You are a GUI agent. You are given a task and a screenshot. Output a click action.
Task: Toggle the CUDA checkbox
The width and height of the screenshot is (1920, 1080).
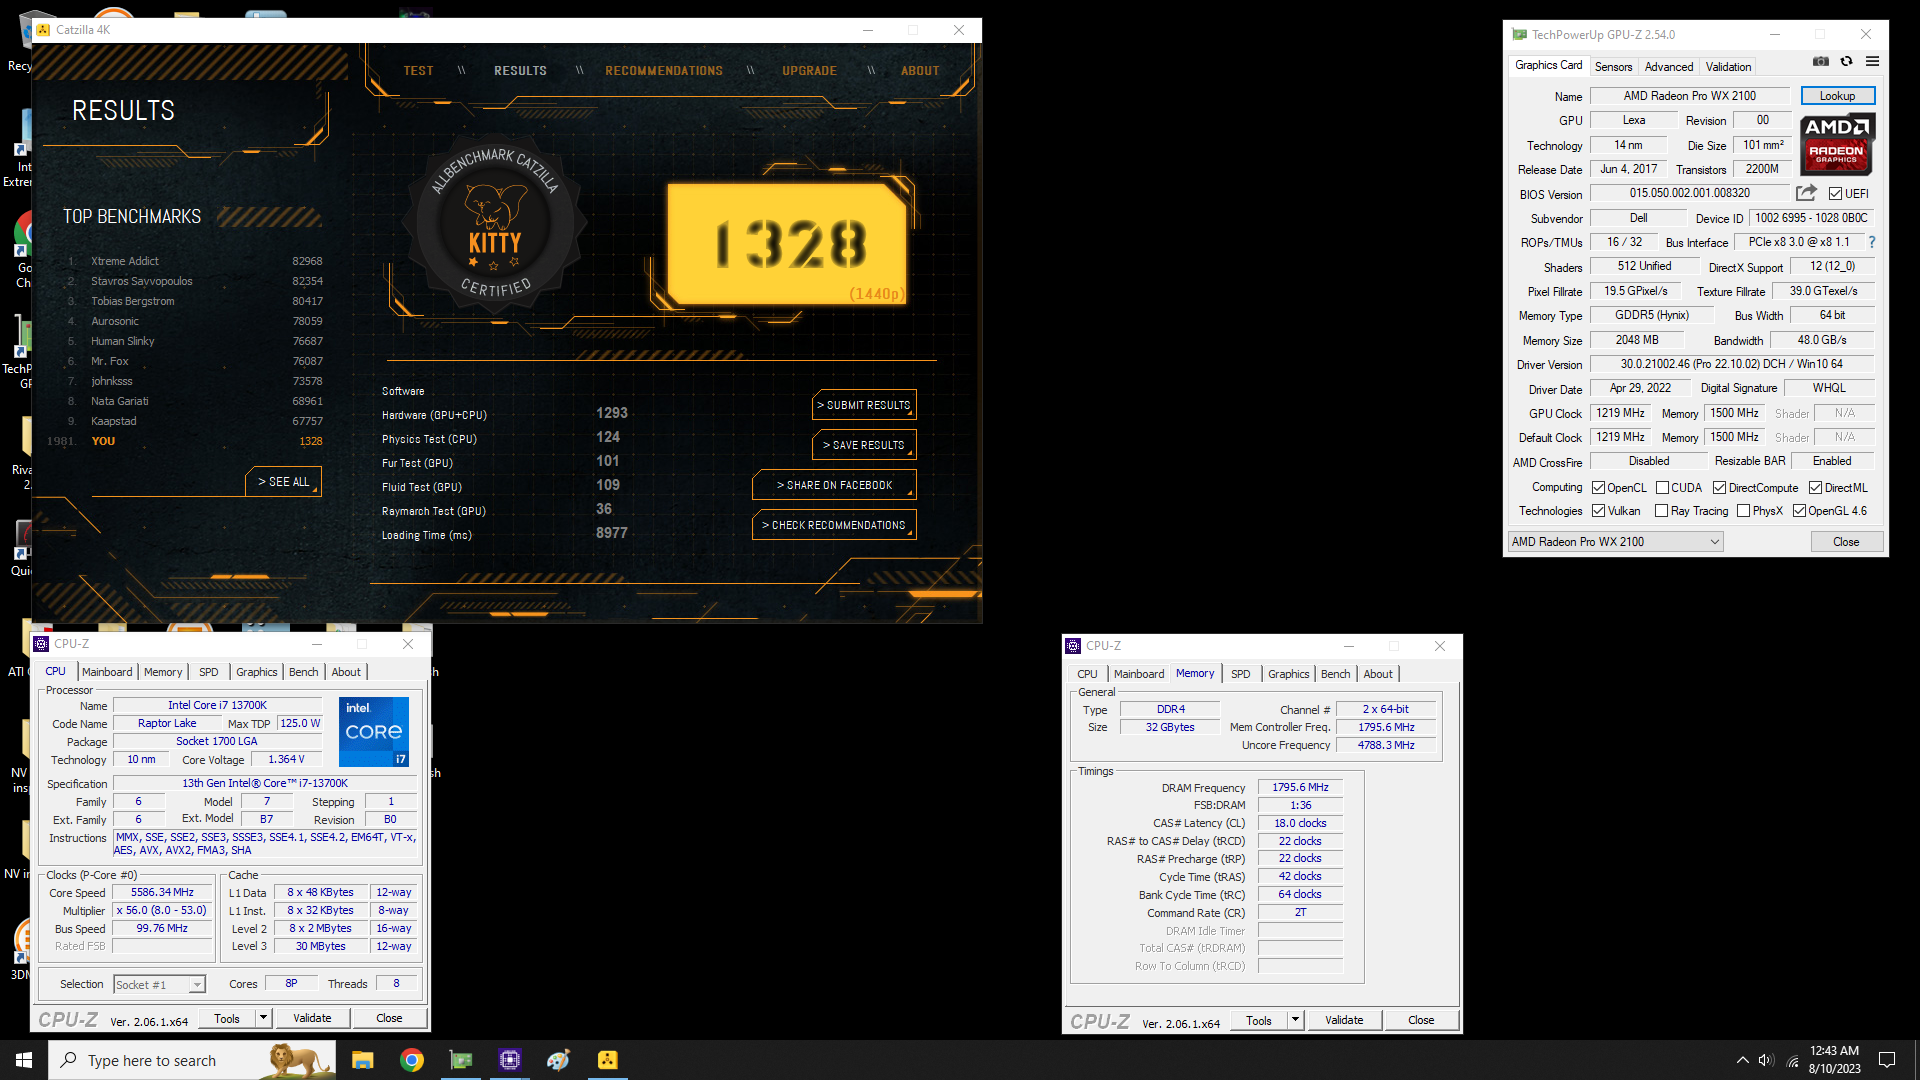coord(1662,488)
